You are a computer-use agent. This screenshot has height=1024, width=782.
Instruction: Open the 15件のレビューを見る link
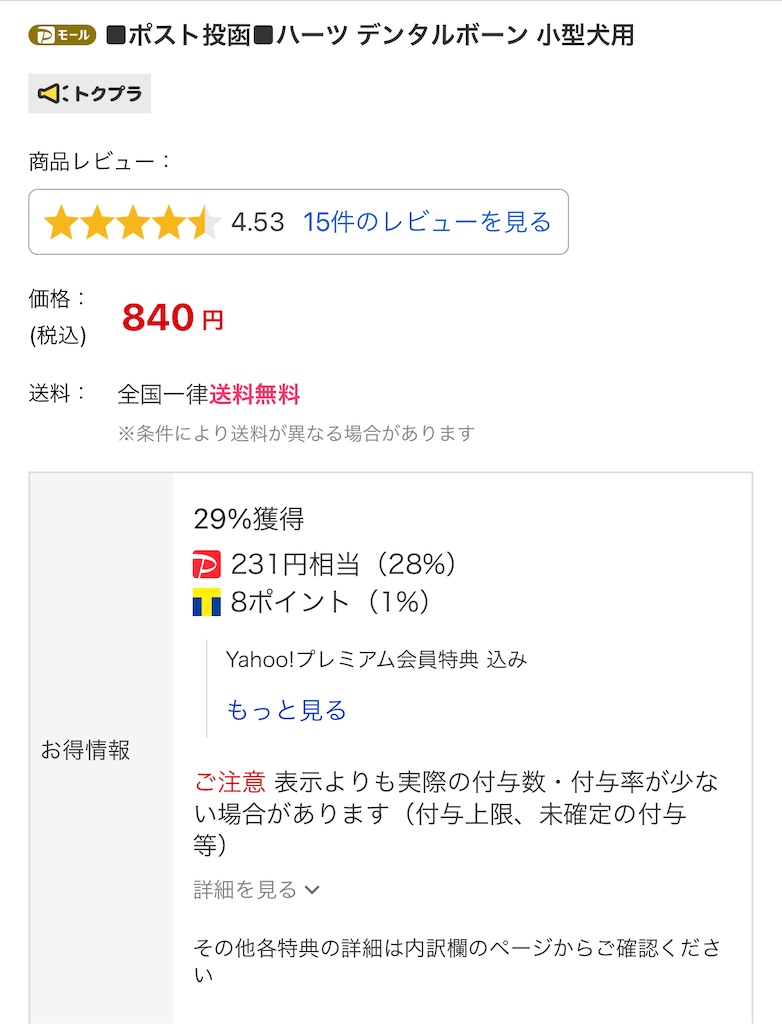point(427,222)
